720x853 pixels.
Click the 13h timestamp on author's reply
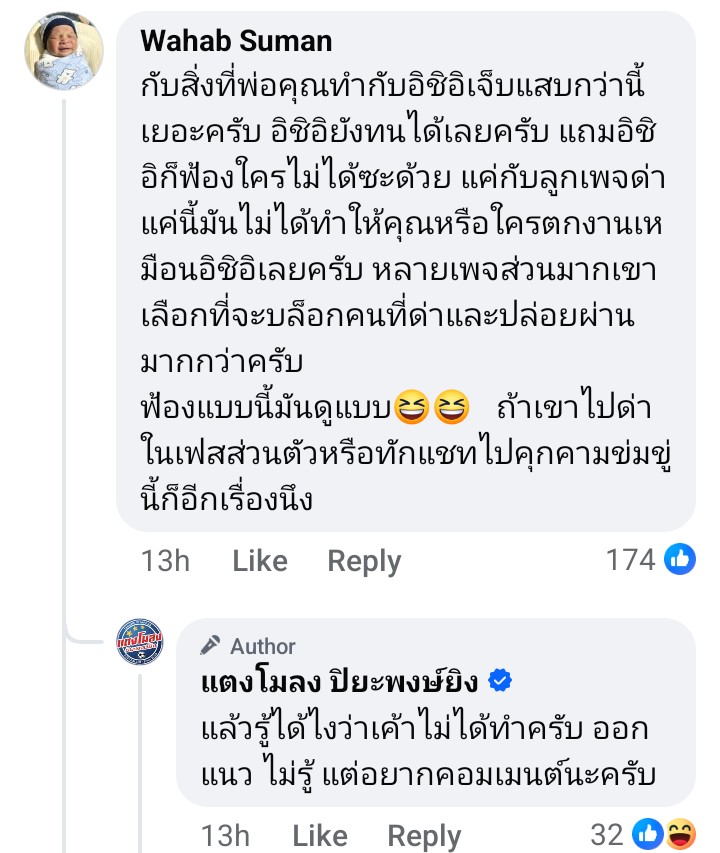[224, 835]
